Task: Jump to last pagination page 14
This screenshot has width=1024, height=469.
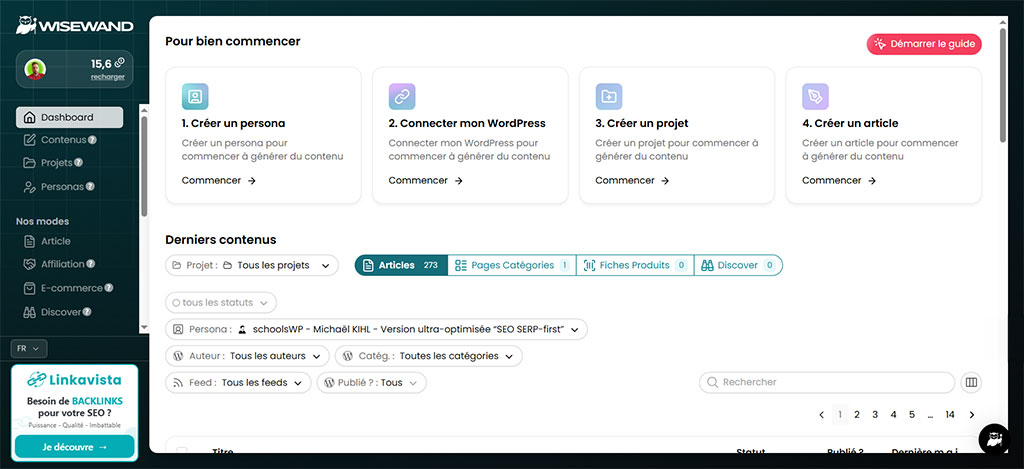Action: pyautogui.click(x=950, y=415)
